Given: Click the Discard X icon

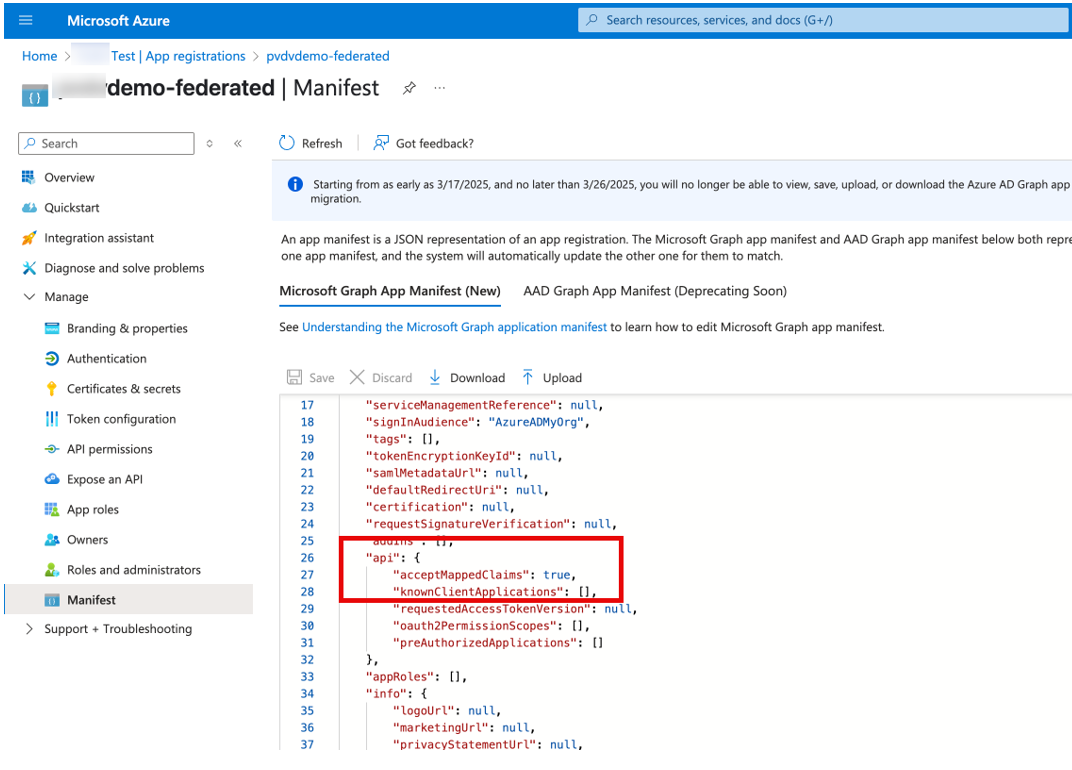Looking at the screenshot, I should click(x=357, y=377).
